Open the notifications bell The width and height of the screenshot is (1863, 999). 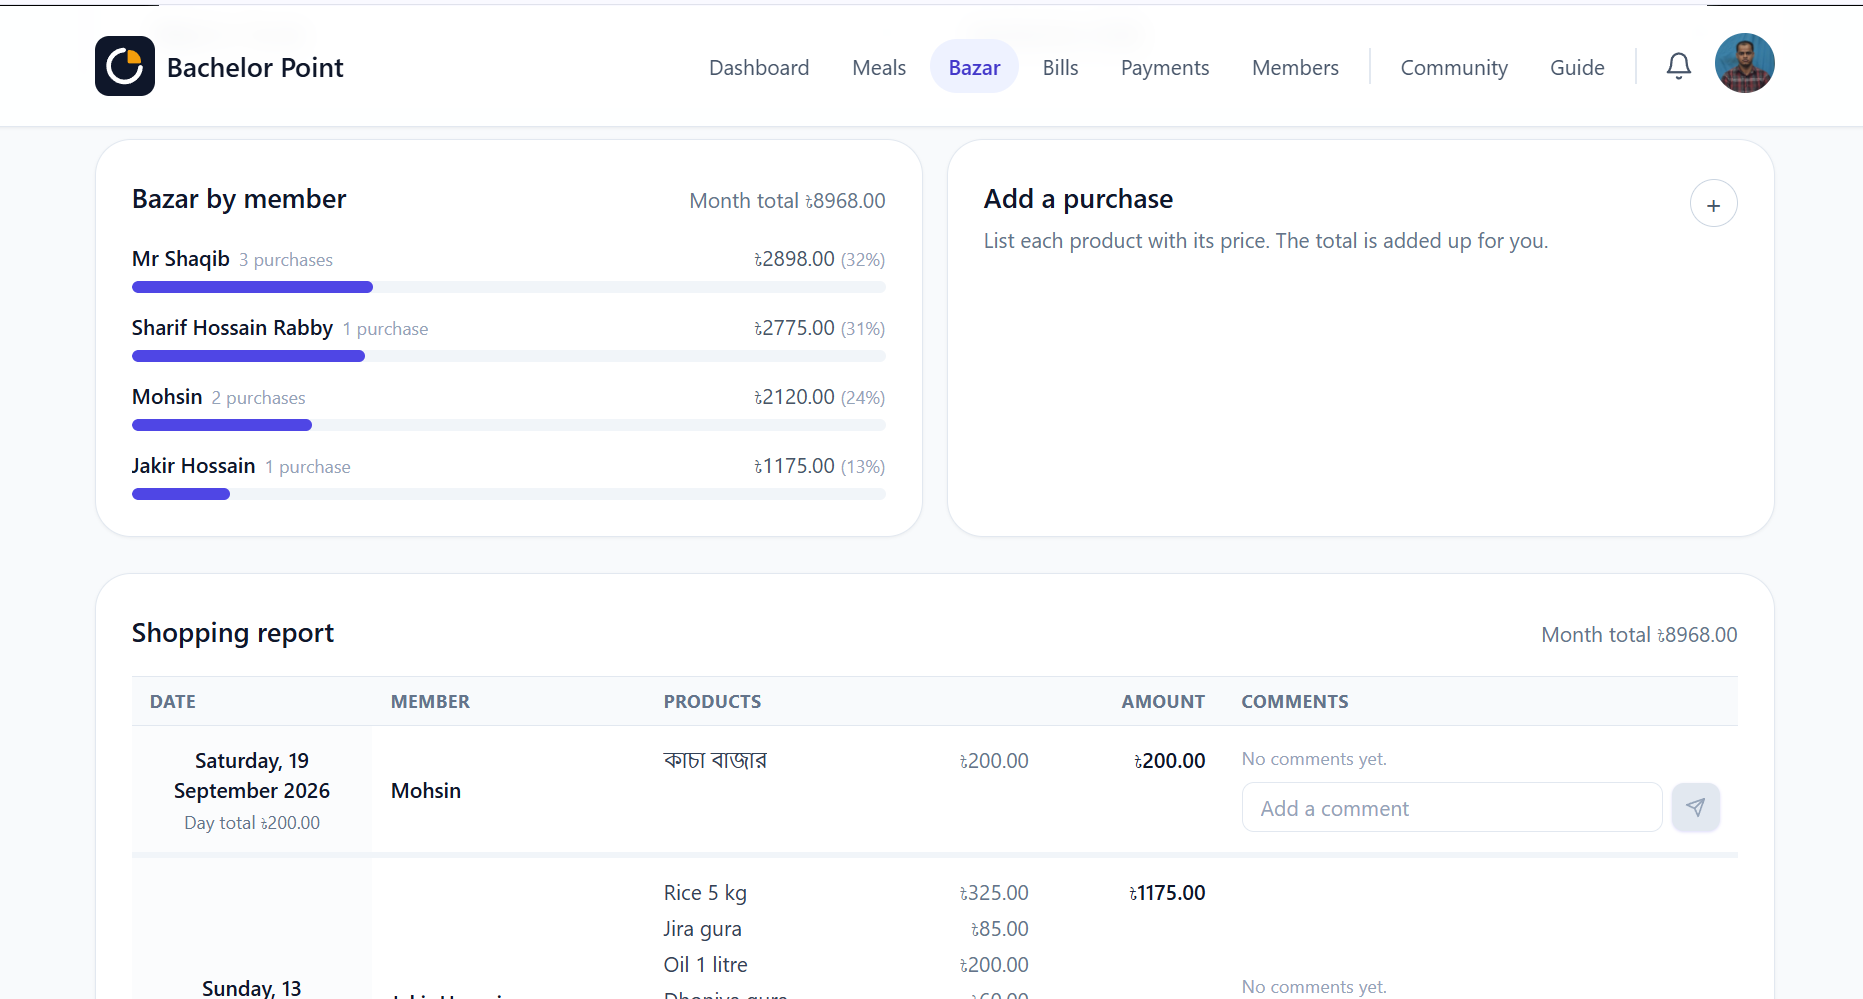(x=1679, y=67)
